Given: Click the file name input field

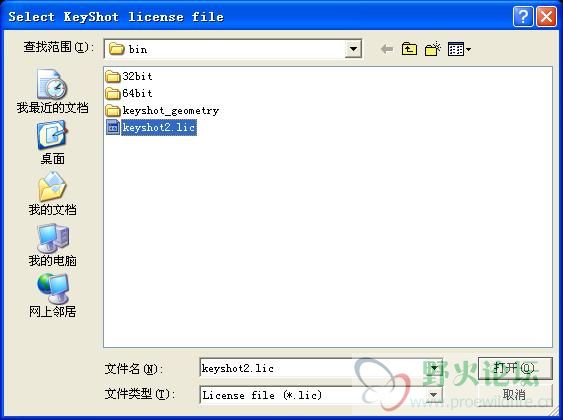Looking at the screenshot, I should [313, 368].
